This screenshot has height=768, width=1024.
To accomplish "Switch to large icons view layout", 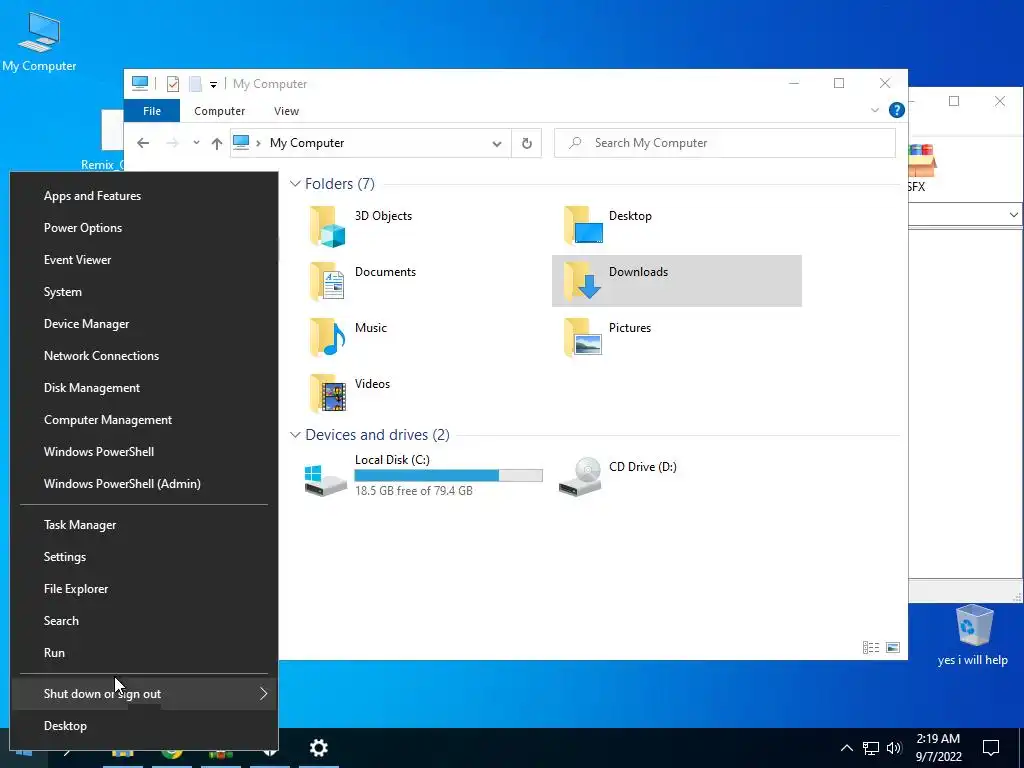I will 893,647.
